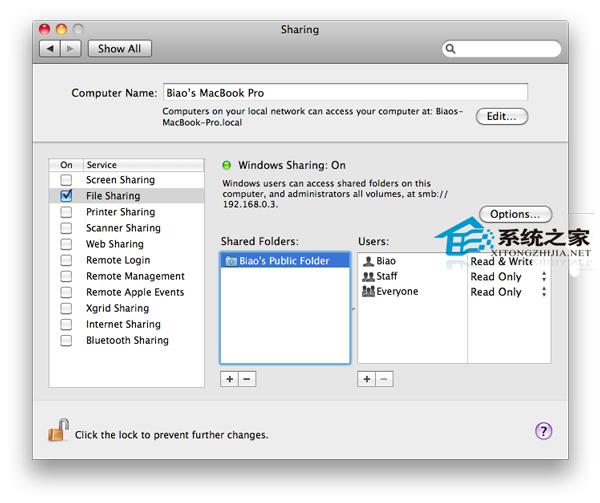This screenshot has width=600, height=503.
Task: Remove selected shared folder with minus button
Action: 247,379
